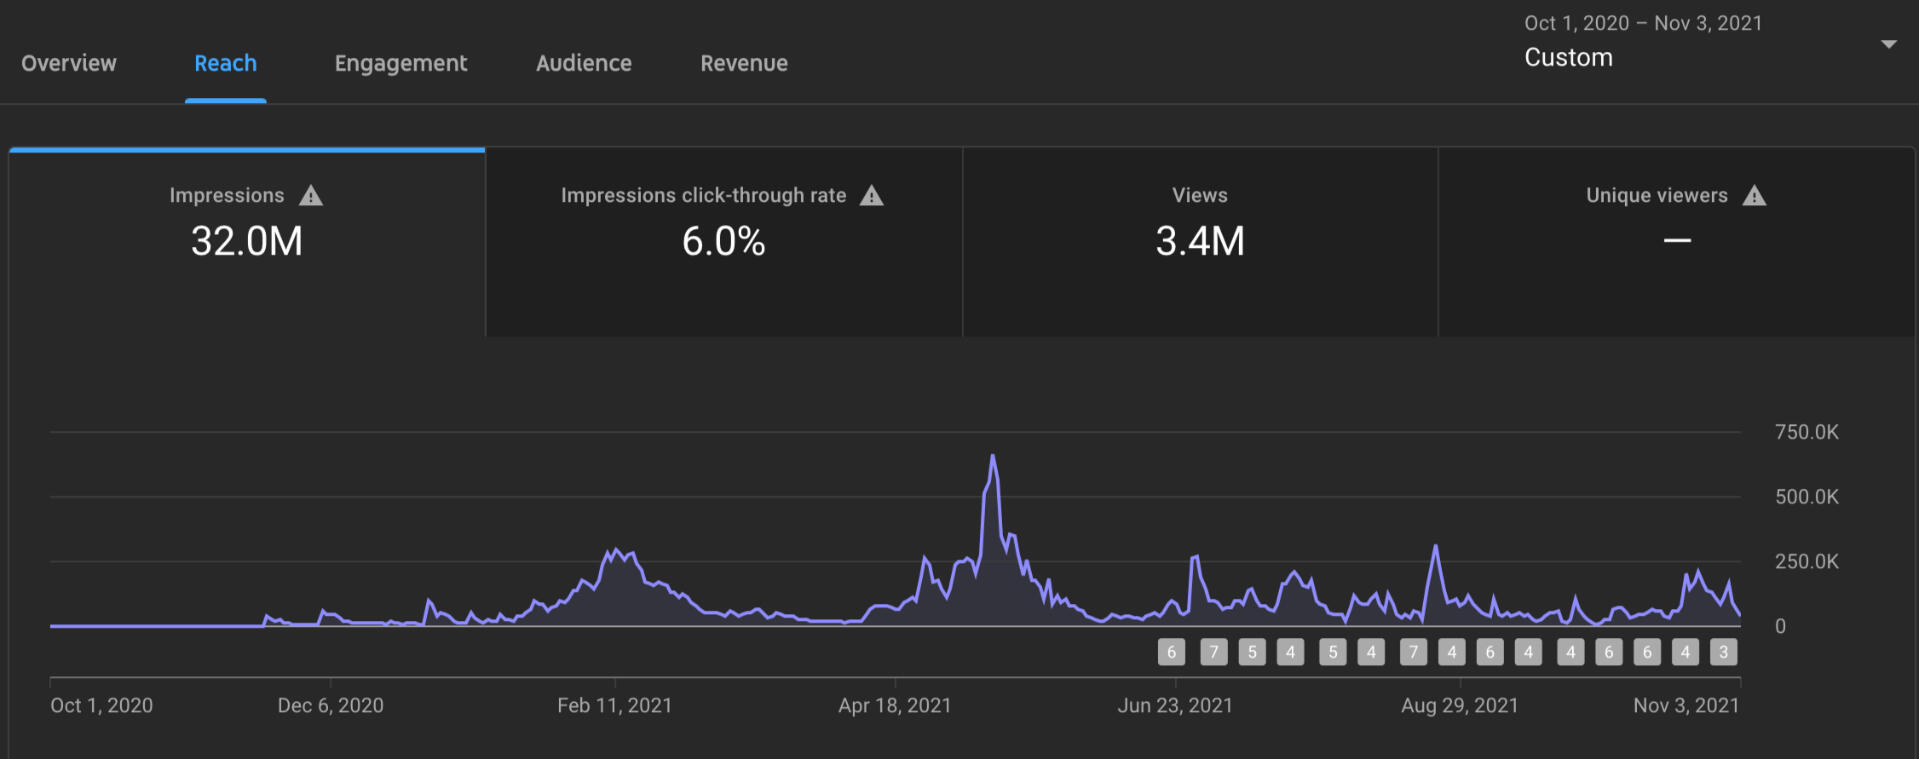This screenshot has width=1919, height=759.
Task: Click the highest peak on the impressions chart
Action: pos(992,457)
